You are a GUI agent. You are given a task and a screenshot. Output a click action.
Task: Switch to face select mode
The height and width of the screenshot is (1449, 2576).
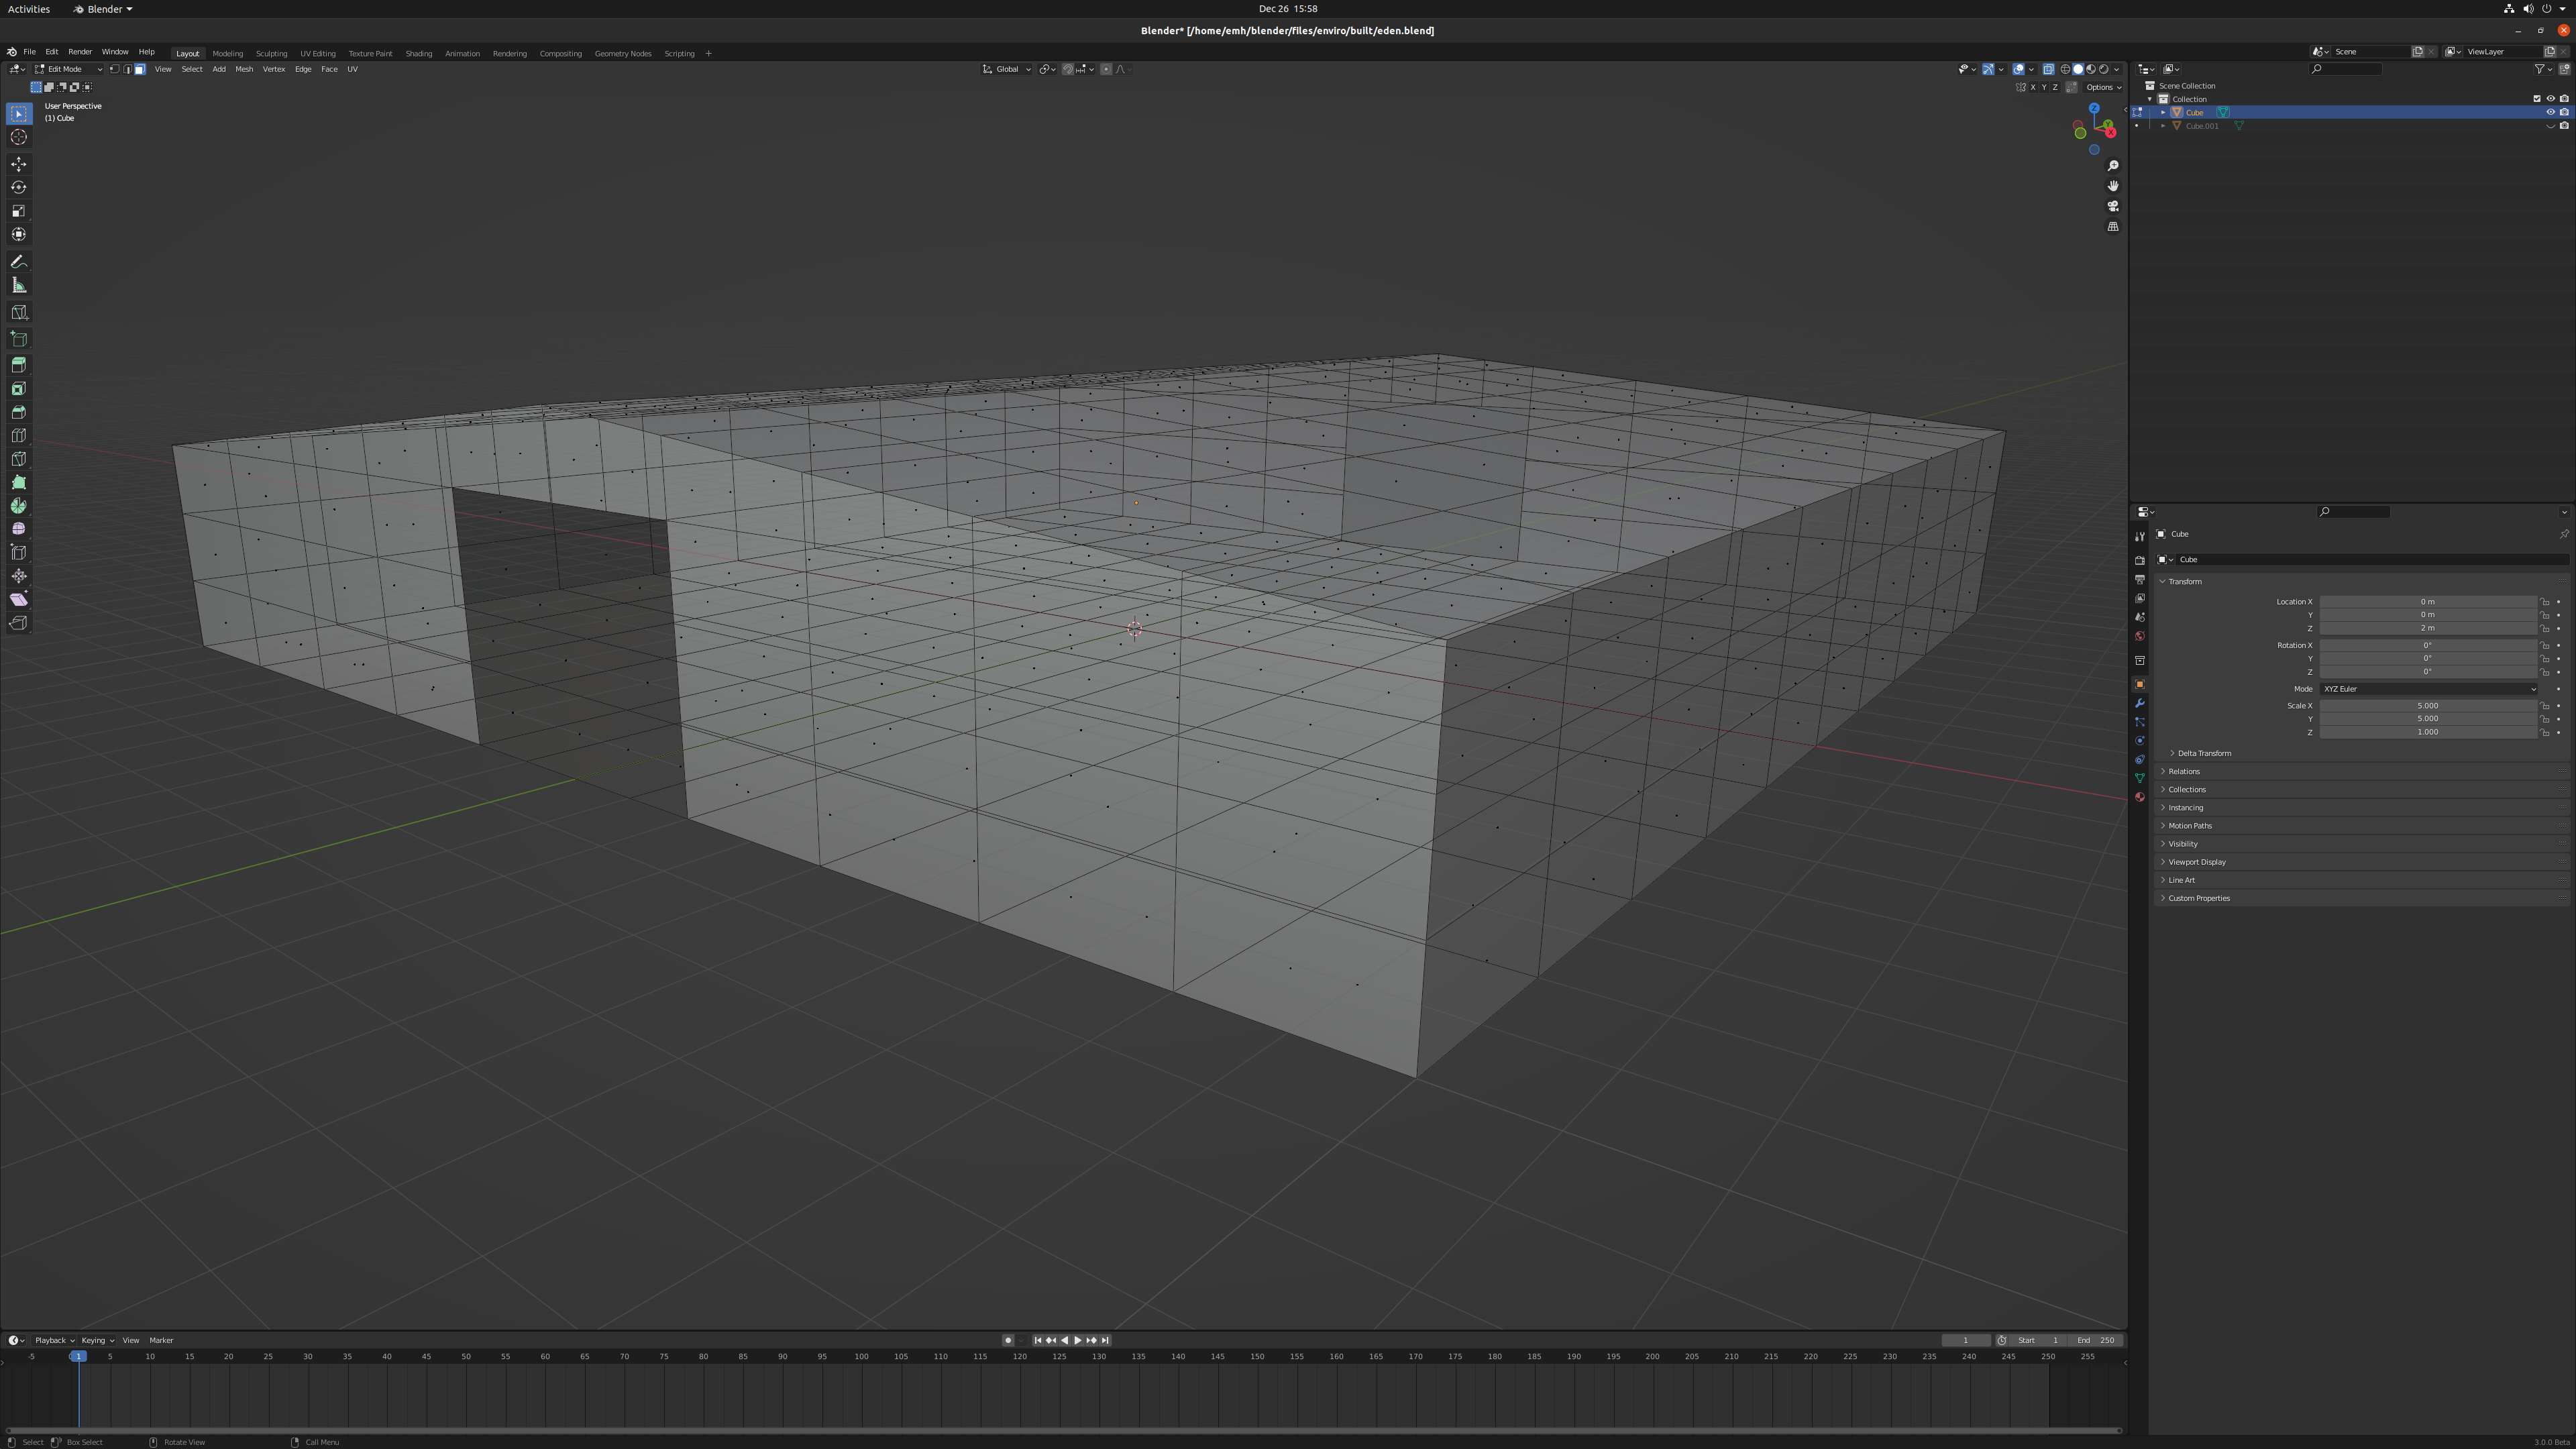140,69
